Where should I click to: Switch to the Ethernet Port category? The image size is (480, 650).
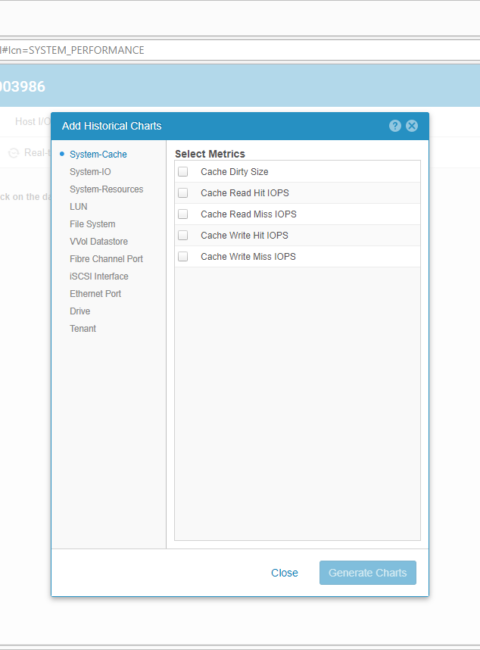(x=95, y=293)
